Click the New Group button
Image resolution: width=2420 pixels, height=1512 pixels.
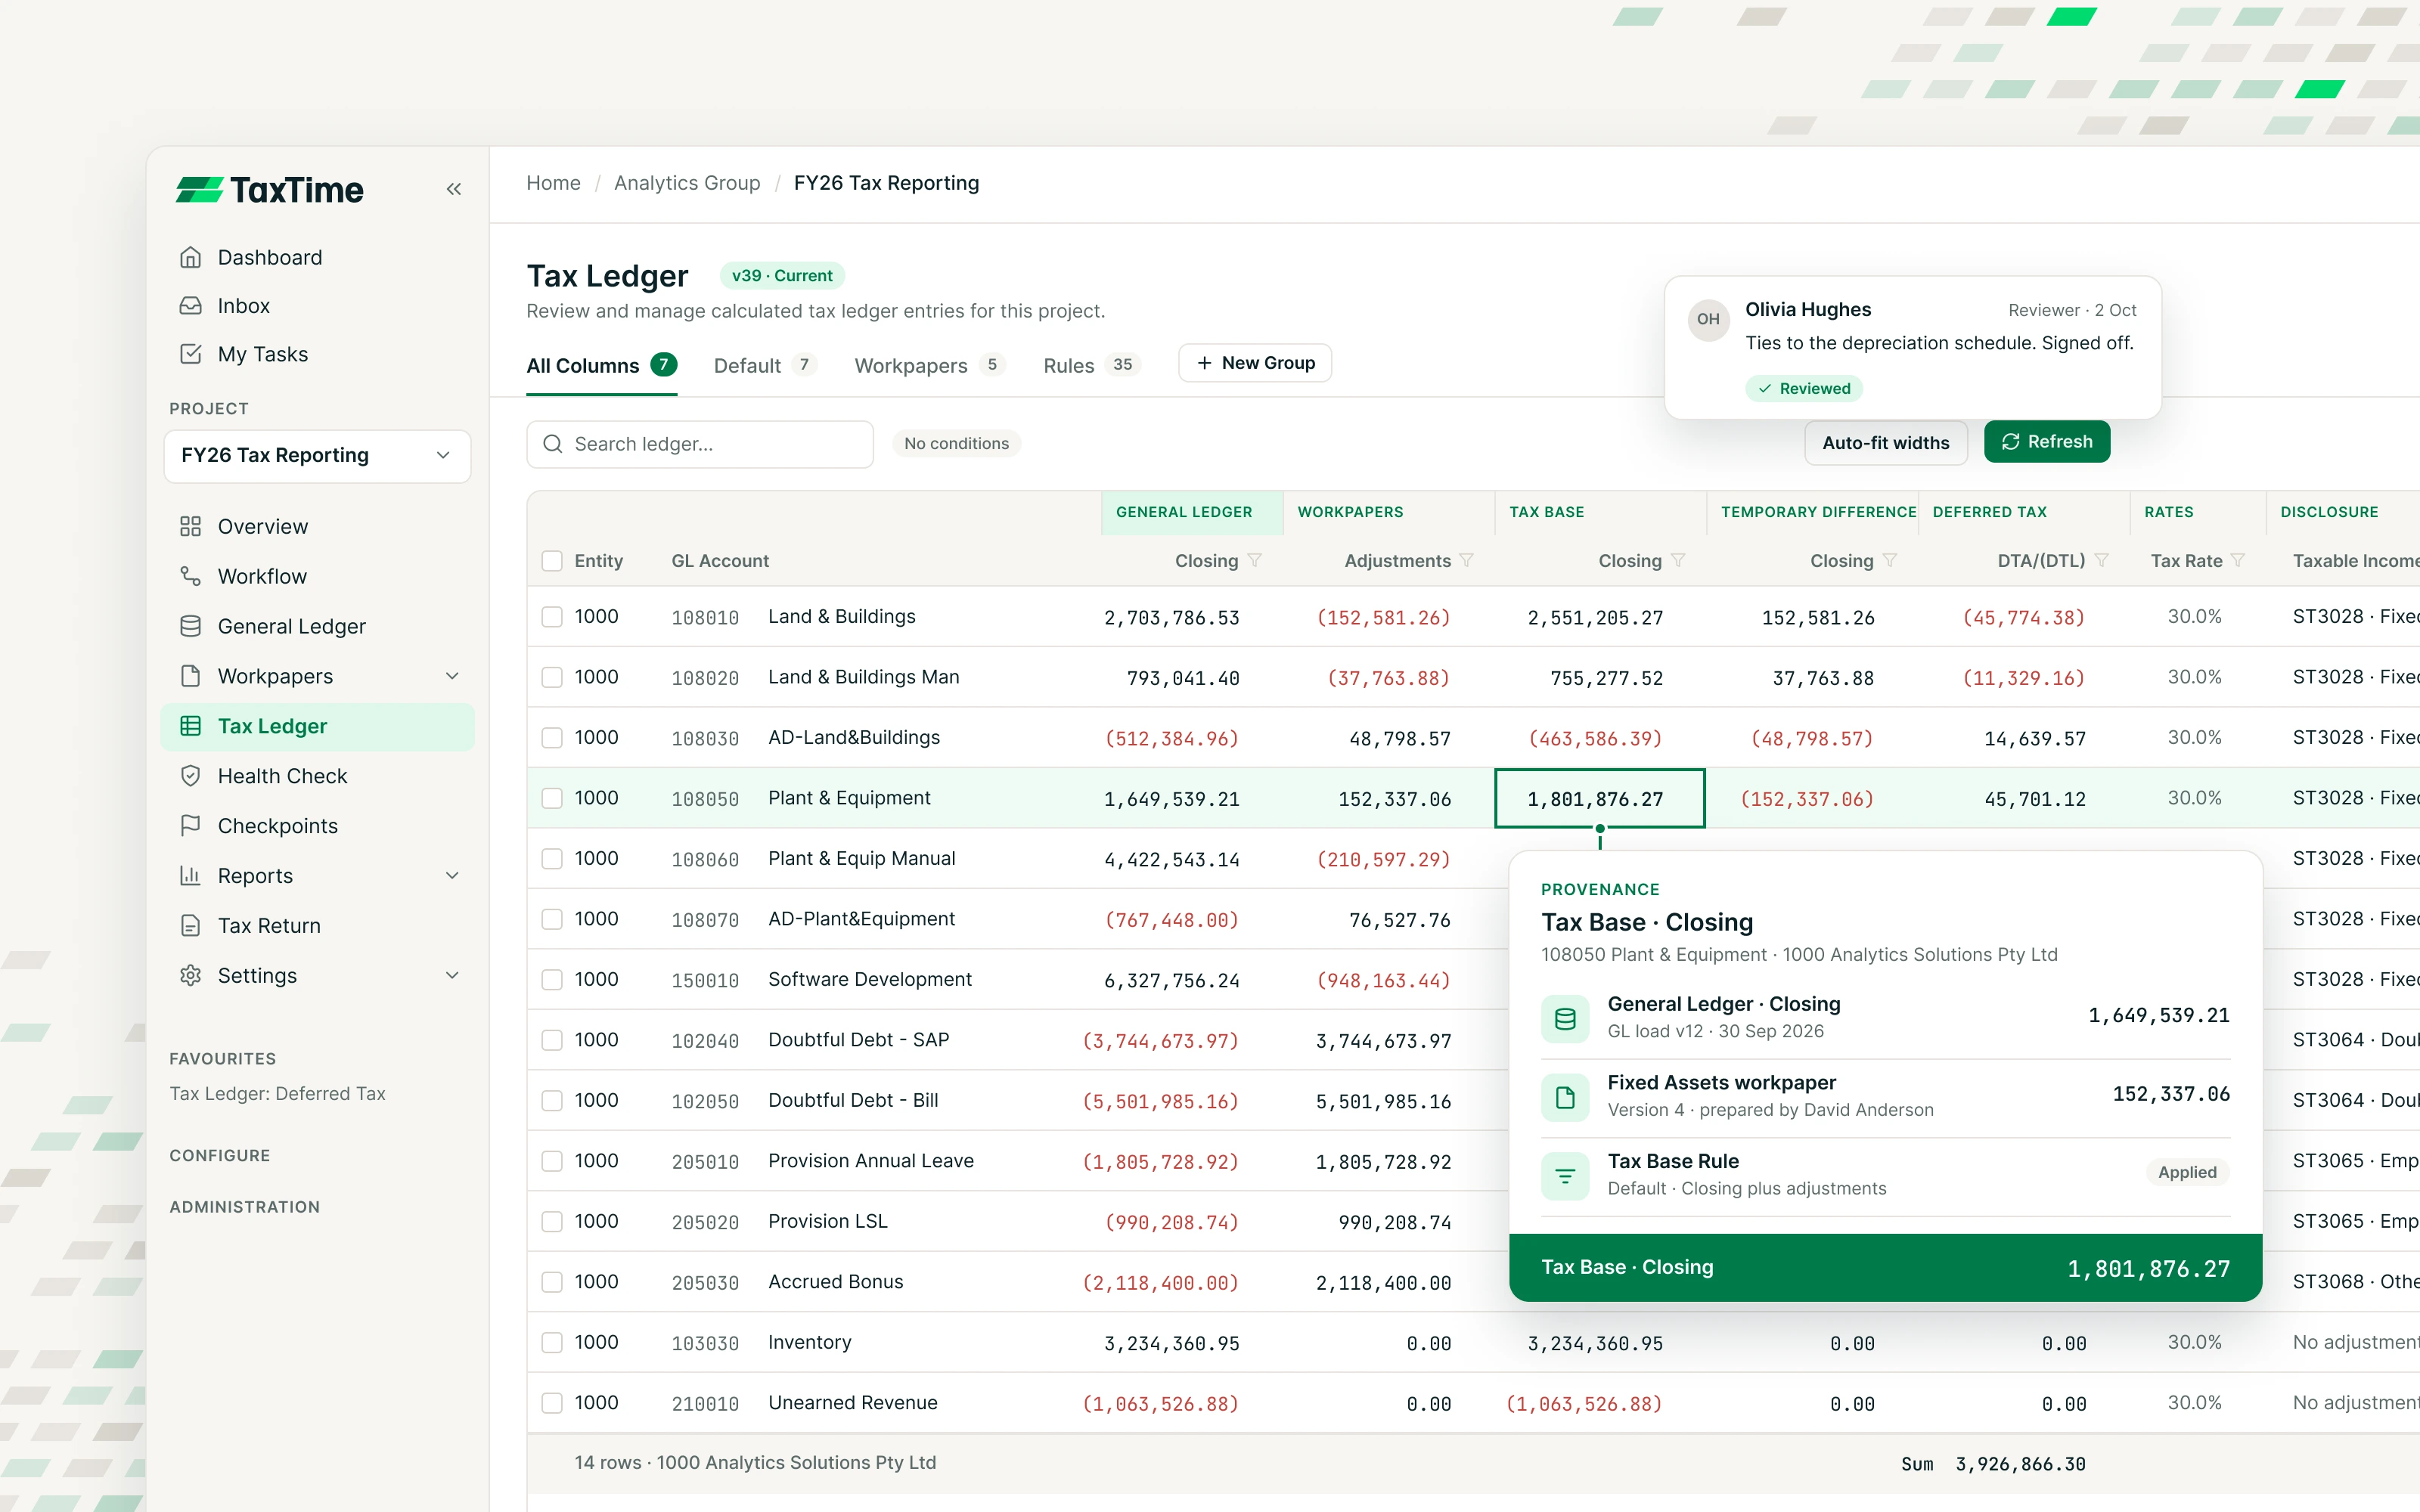click(x=1255, y=363)
